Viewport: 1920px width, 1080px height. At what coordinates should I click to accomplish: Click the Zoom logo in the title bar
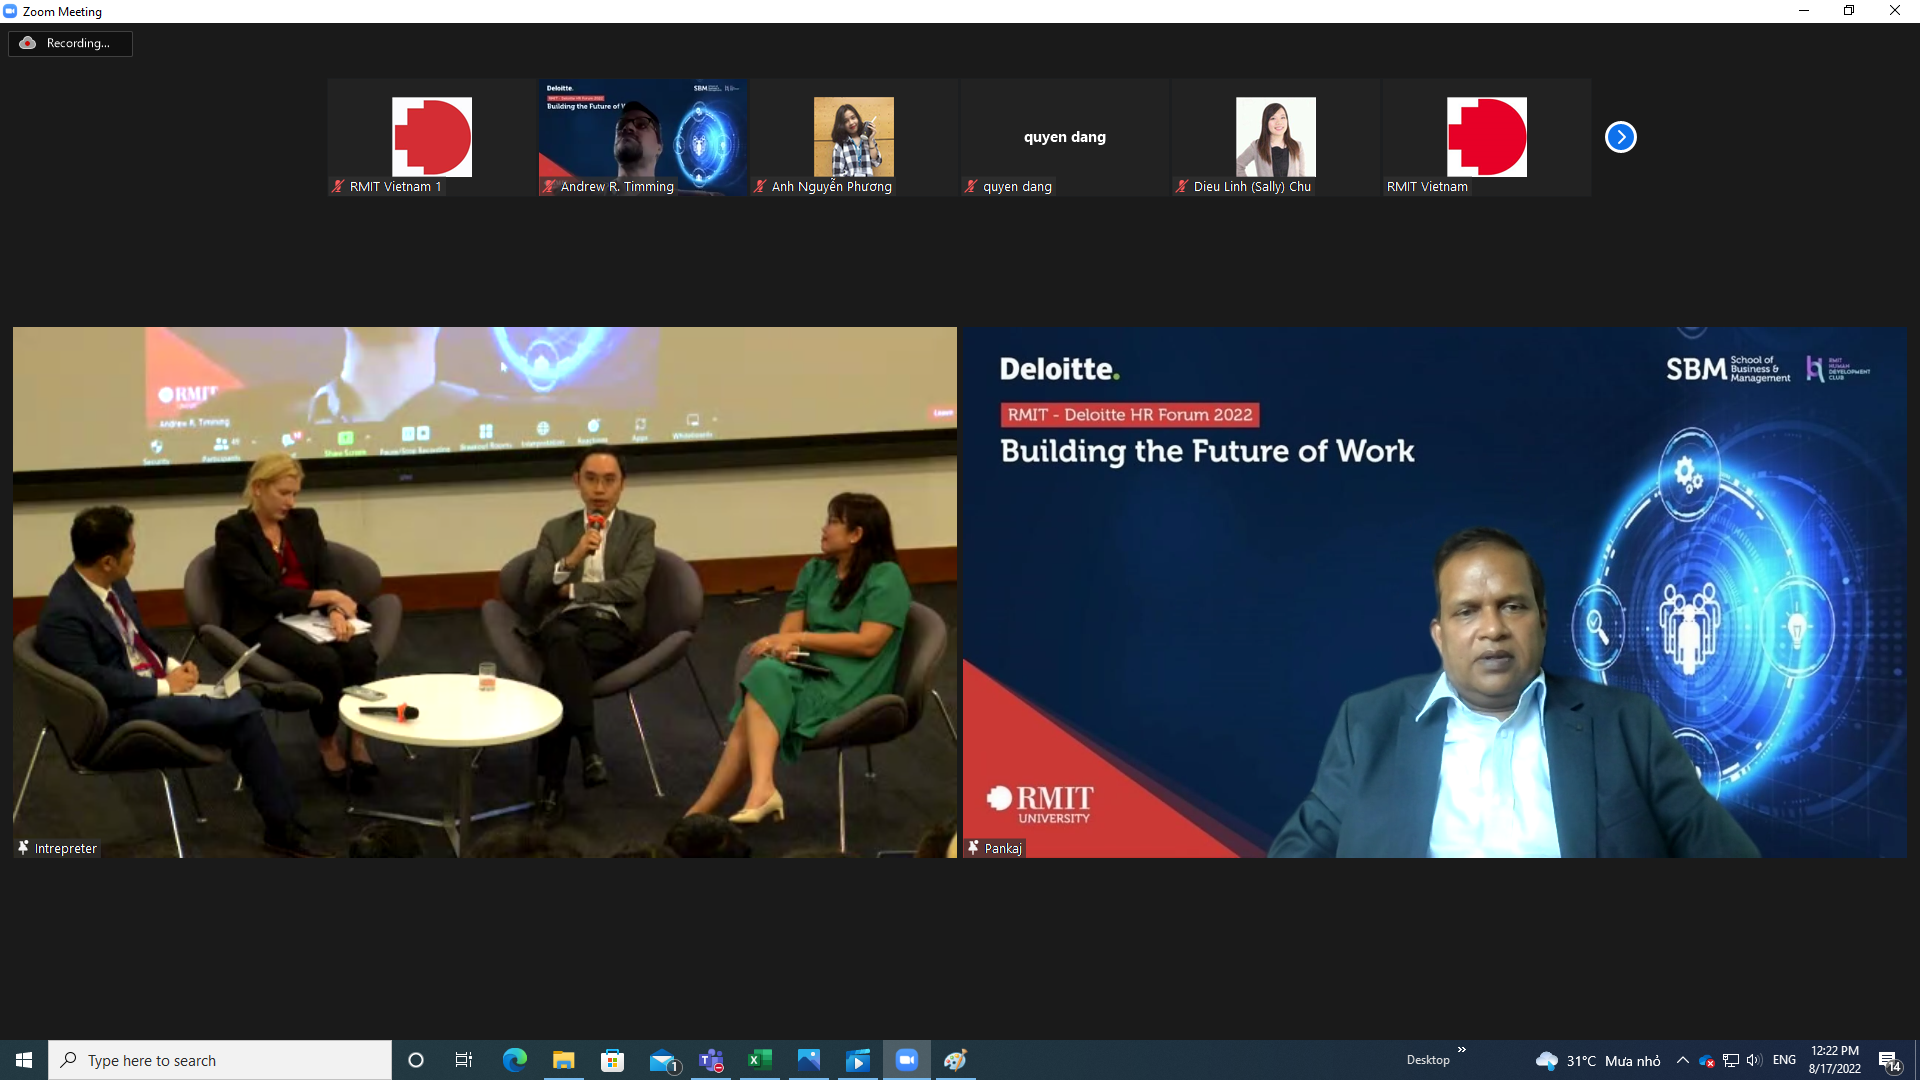tap(10, 11)
